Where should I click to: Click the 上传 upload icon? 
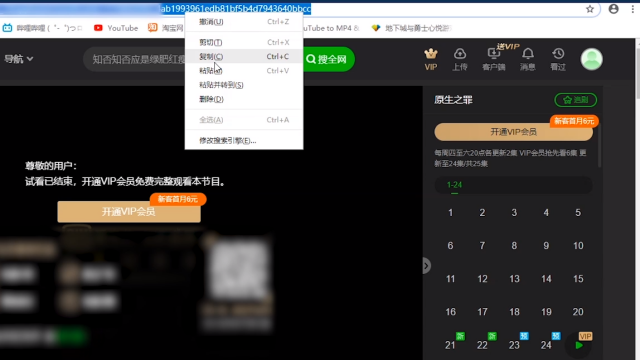(460, 59)
